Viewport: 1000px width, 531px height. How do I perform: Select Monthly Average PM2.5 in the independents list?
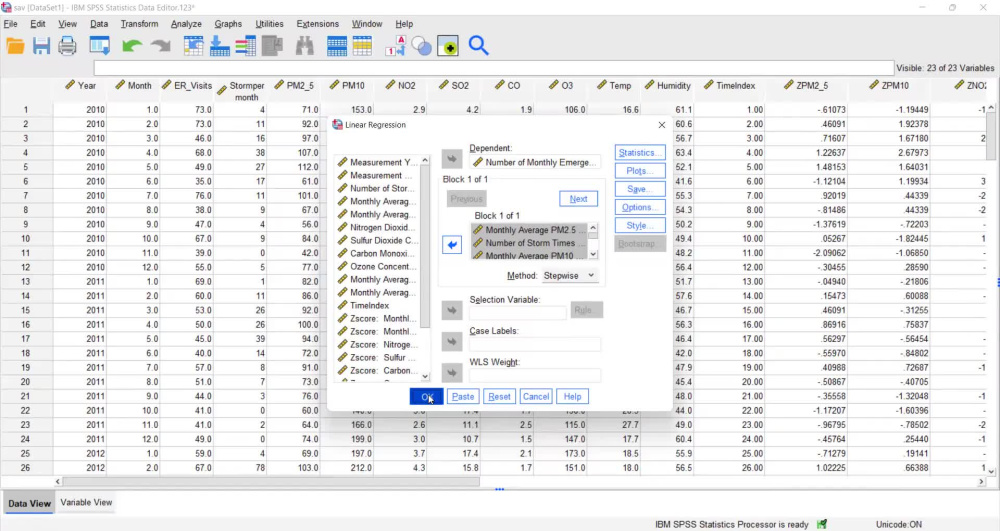529,229
